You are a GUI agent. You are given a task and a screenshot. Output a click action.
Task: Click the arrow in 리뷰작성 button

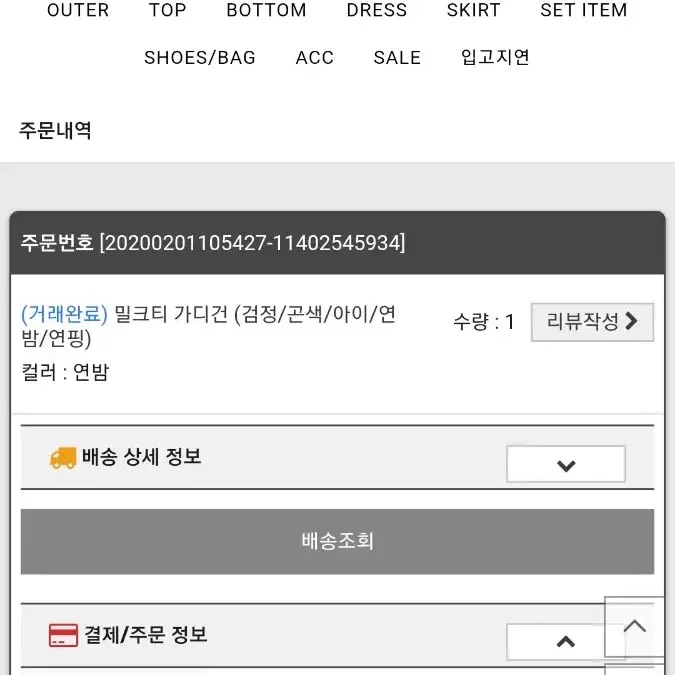click(631, 321)
